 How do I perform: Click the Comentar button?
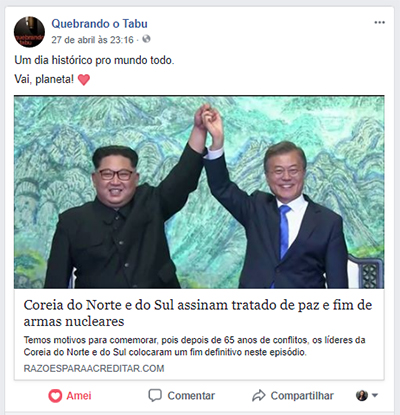pyautogui.click(x=182, y=395)
